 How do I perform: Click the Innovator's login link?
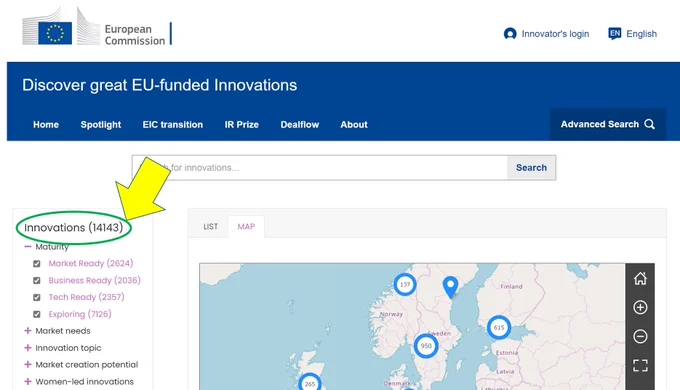(555, 34)
